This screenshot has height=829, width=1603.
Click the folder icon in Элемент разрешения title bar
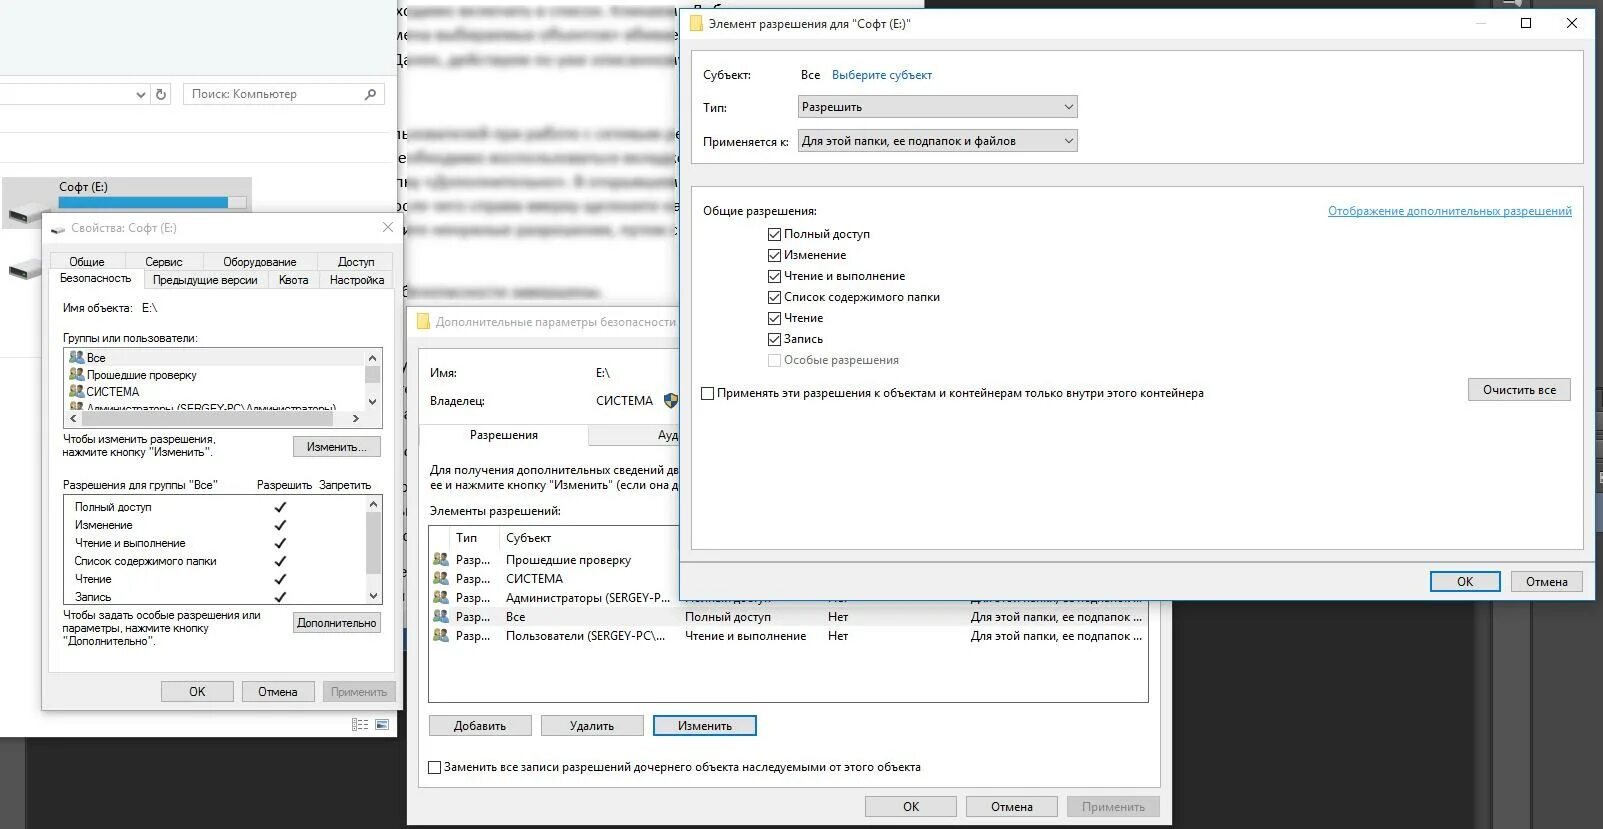point(697,23)
